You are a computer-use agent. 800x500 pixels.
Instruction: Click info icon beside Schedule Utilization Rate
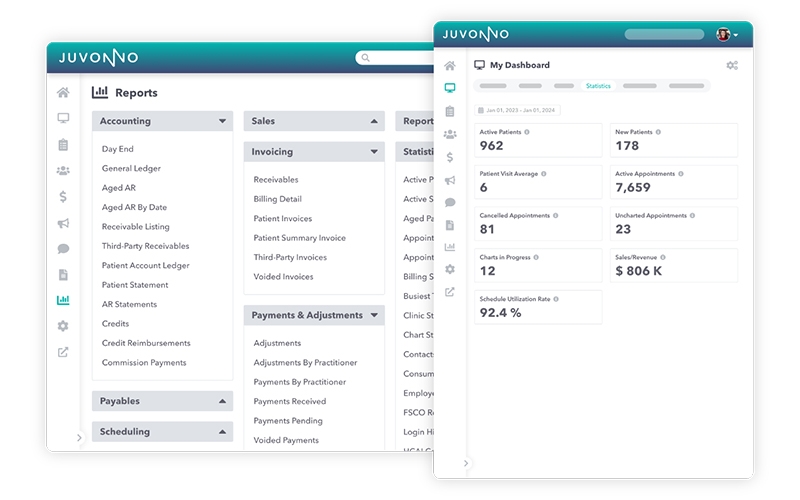556,299
